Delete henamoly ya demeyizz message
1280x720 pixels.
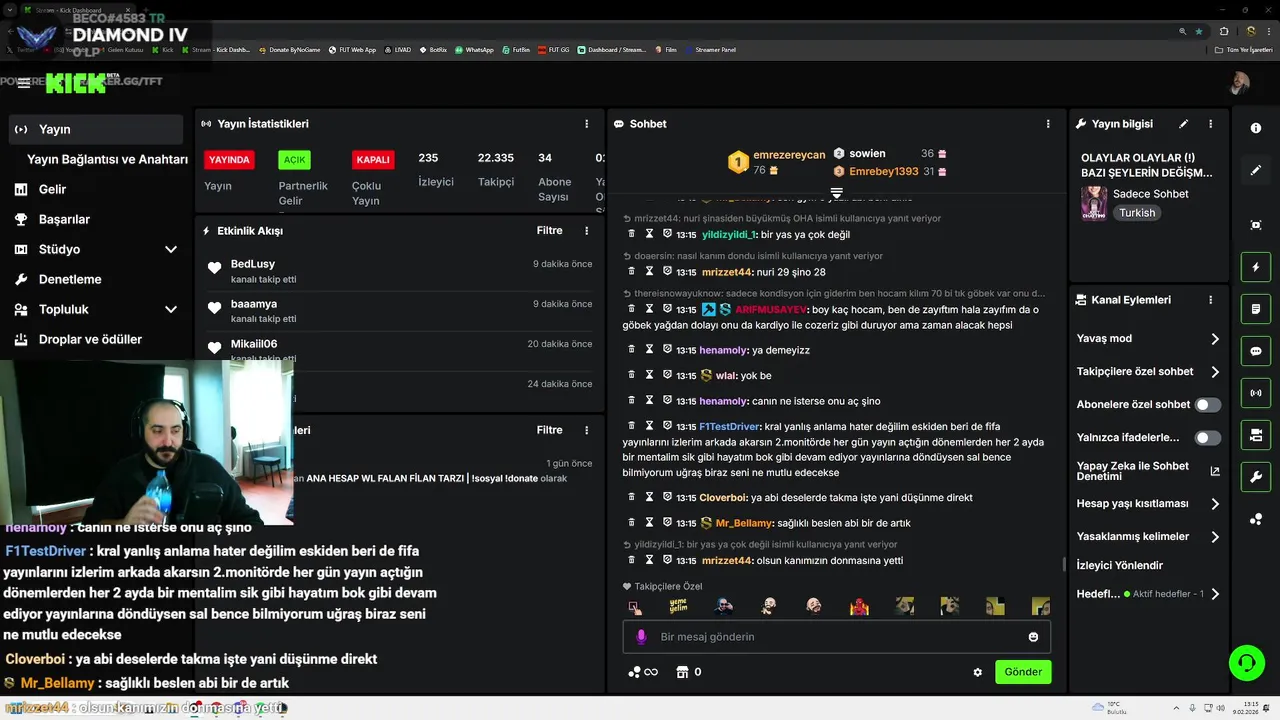point(631,350)
